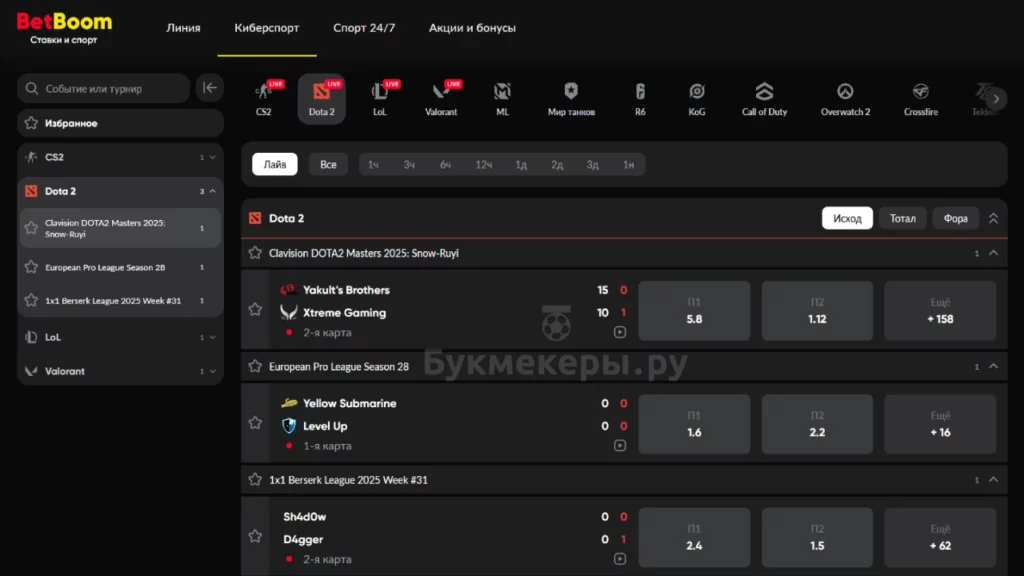Expand the LoL sidebar section
The height and width of the screenshot is (576, 1024).
(212, 338)
